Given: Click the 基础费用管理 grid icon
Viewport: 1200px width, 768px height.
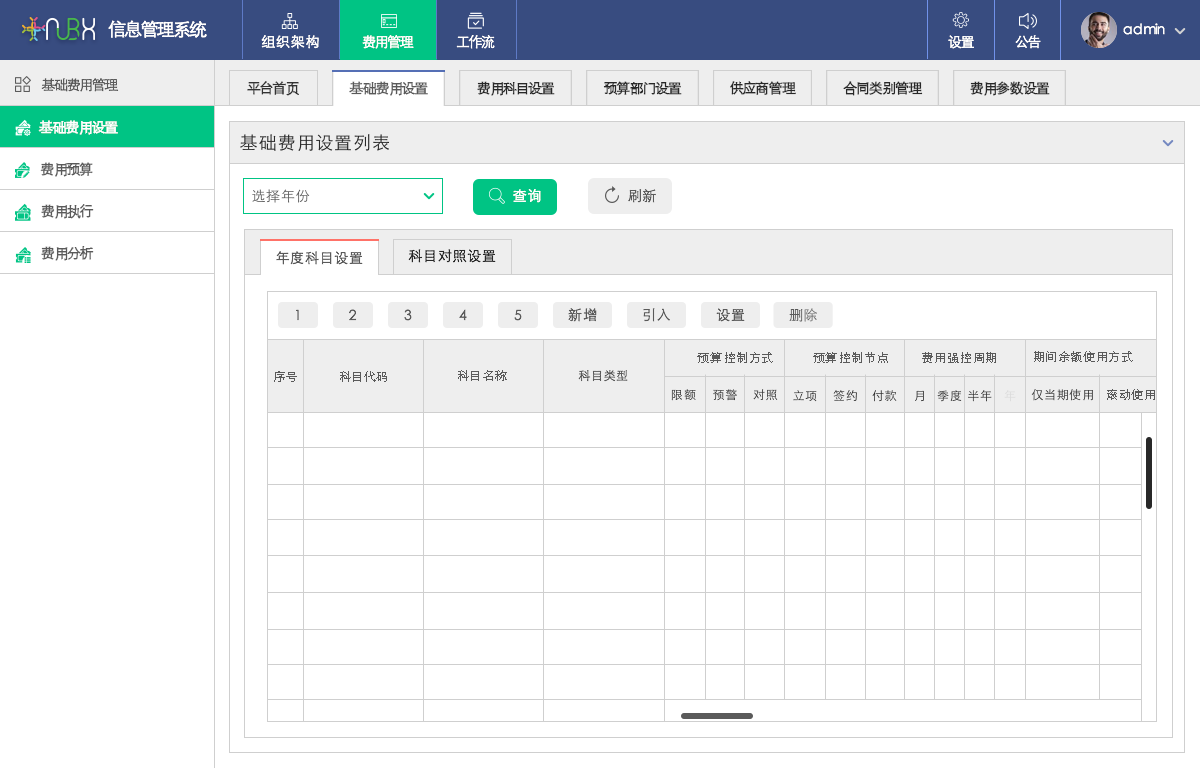Looking at the screenshot, I should (22, 85).
